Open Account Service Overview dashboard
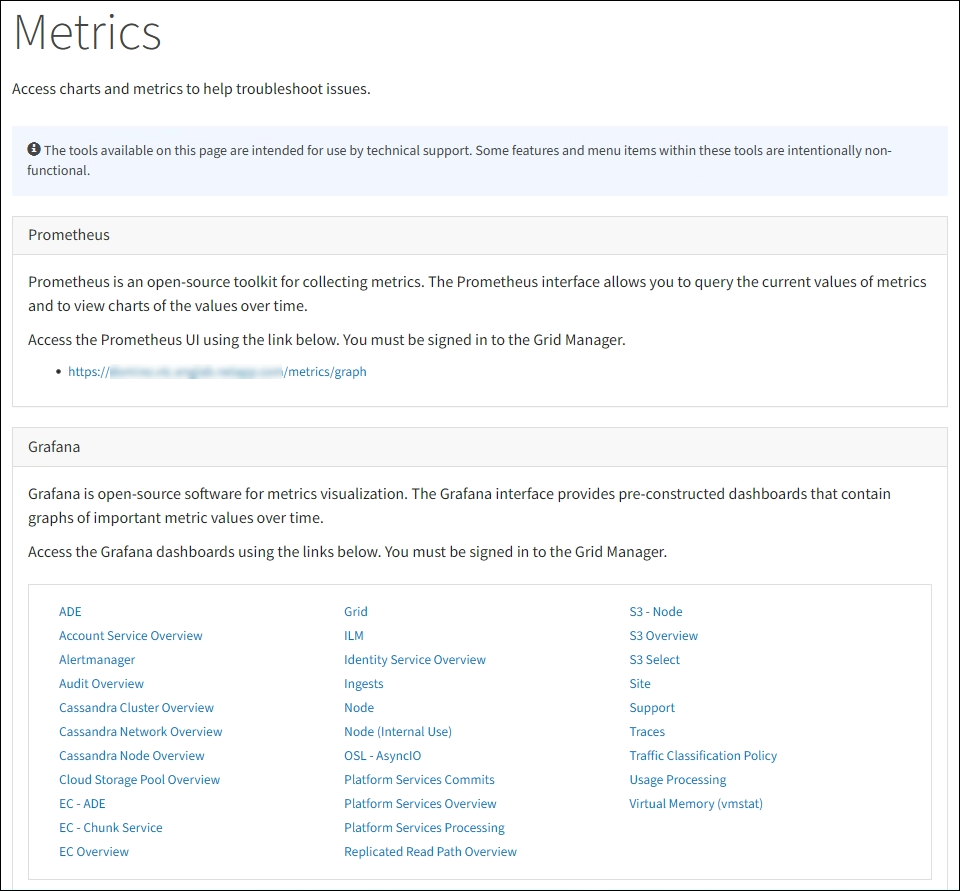This screenshot has height=891, width=960. tap(130, 636)
